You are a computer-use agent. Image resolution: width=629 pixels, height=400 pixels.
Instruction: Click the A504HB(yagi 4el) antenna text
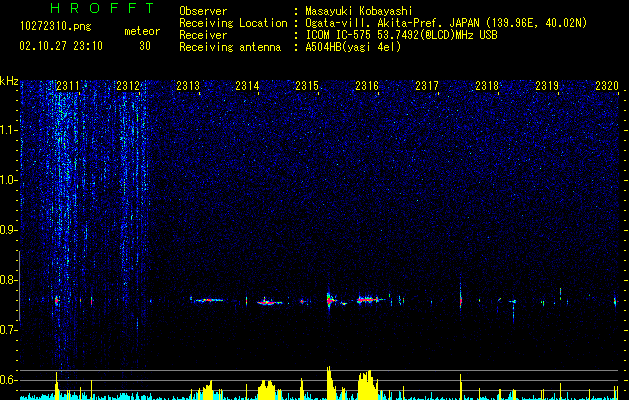click(x=353, y=47)
